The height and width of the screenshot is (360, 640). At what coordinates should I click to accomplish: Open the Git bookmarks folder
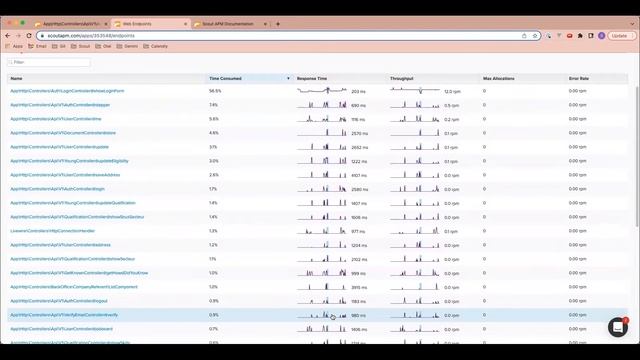point(59,47)
